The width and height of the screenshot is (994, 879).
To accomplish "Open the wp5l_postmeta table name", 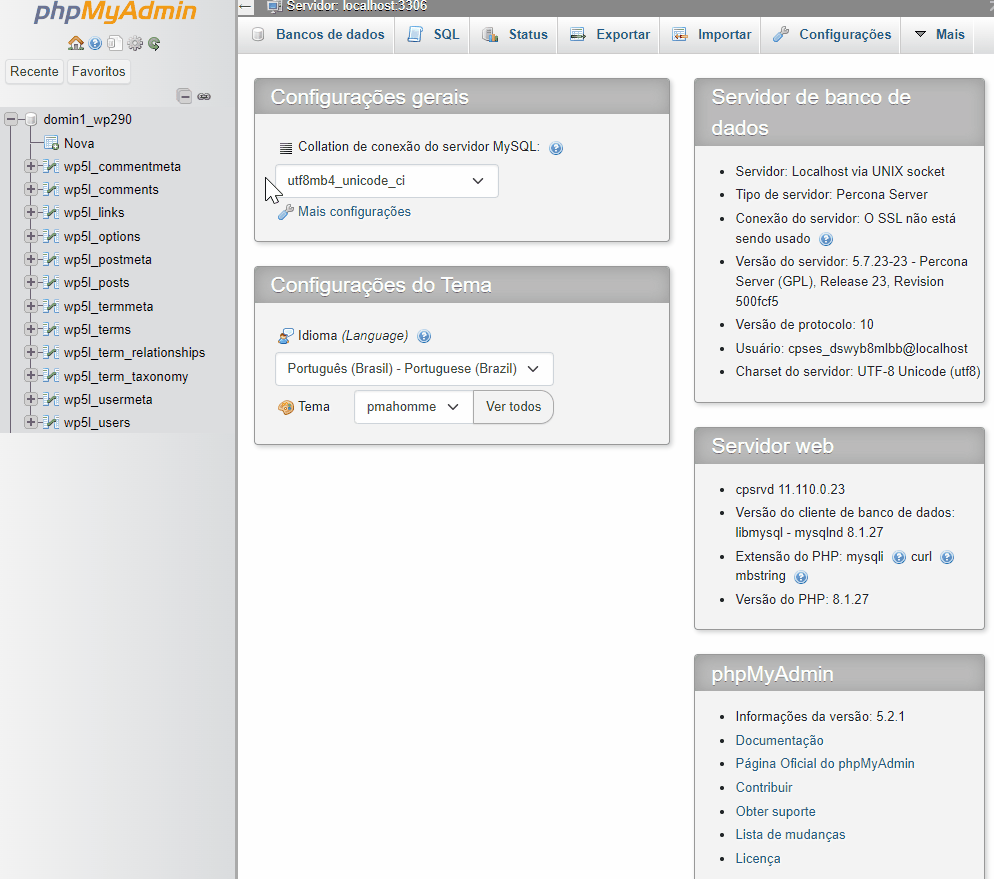I will pyautogui.click(x=107, y=259).
